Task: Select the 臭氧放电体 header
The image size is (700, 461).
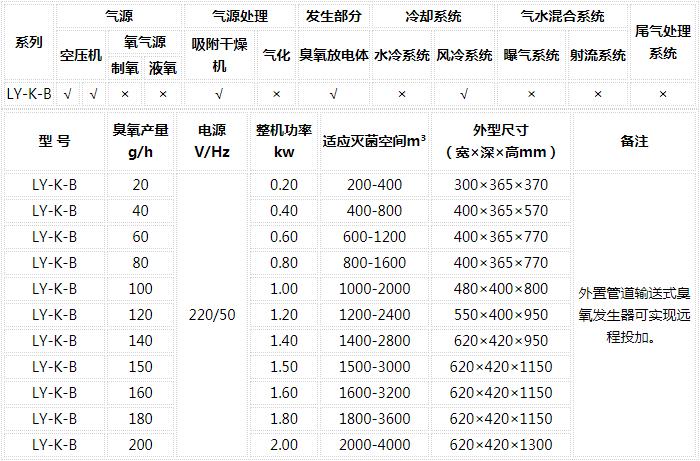Action: (x=333, y=55)
